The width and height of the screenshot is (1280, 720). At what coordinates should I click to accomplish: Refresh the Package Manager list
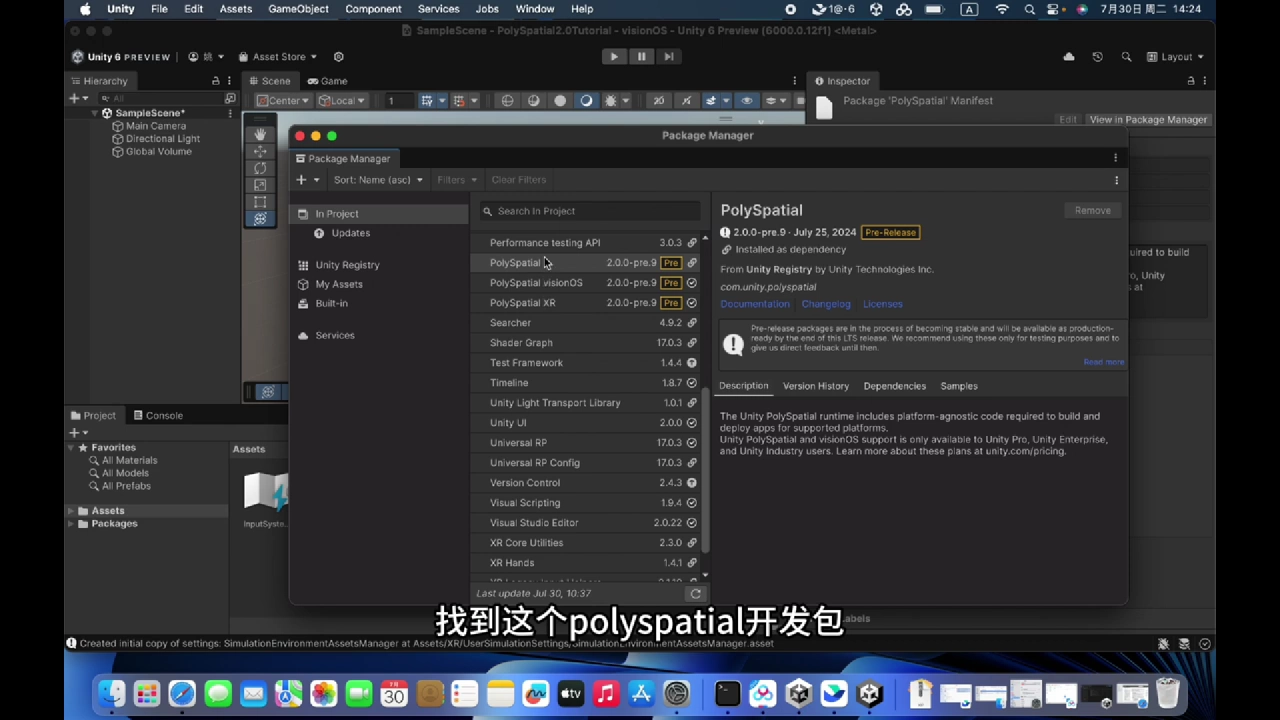click(x=695, y=594)
